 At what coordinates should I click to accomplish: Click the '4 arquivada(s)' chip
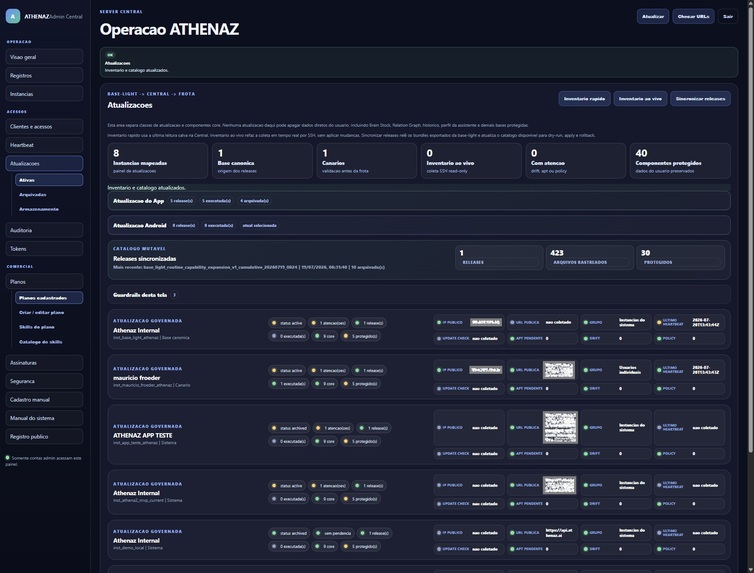(x=254, y=201)
